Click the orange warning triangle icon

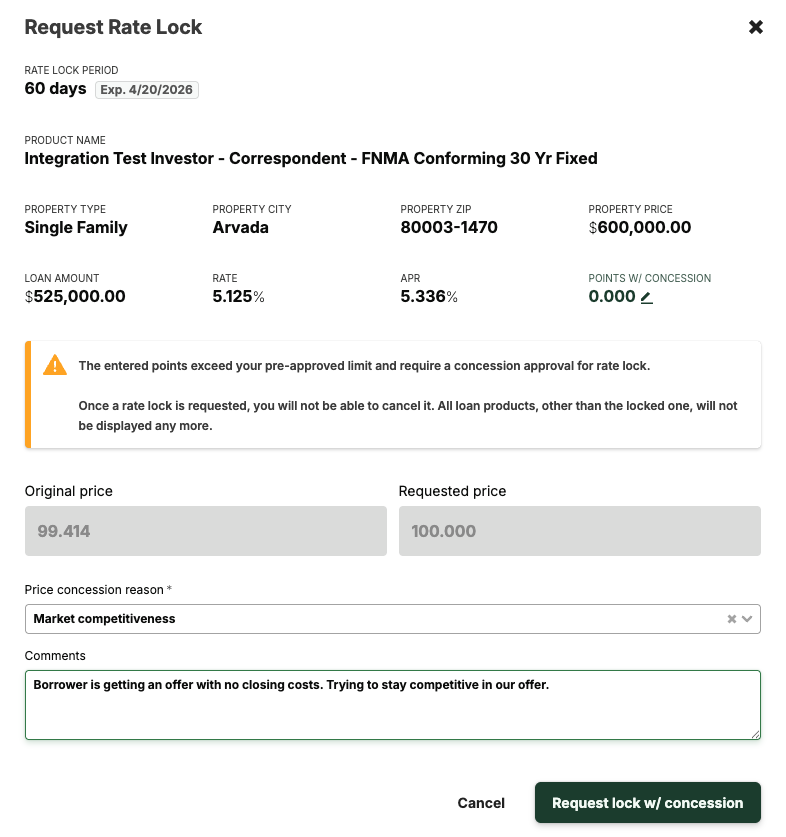coord(55,366)
